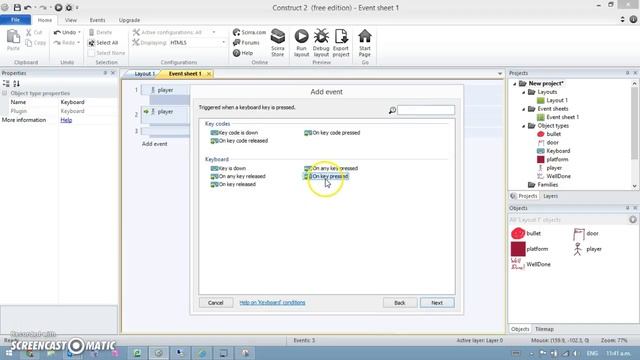Click the Cancel button in dialog

[216, 303]
